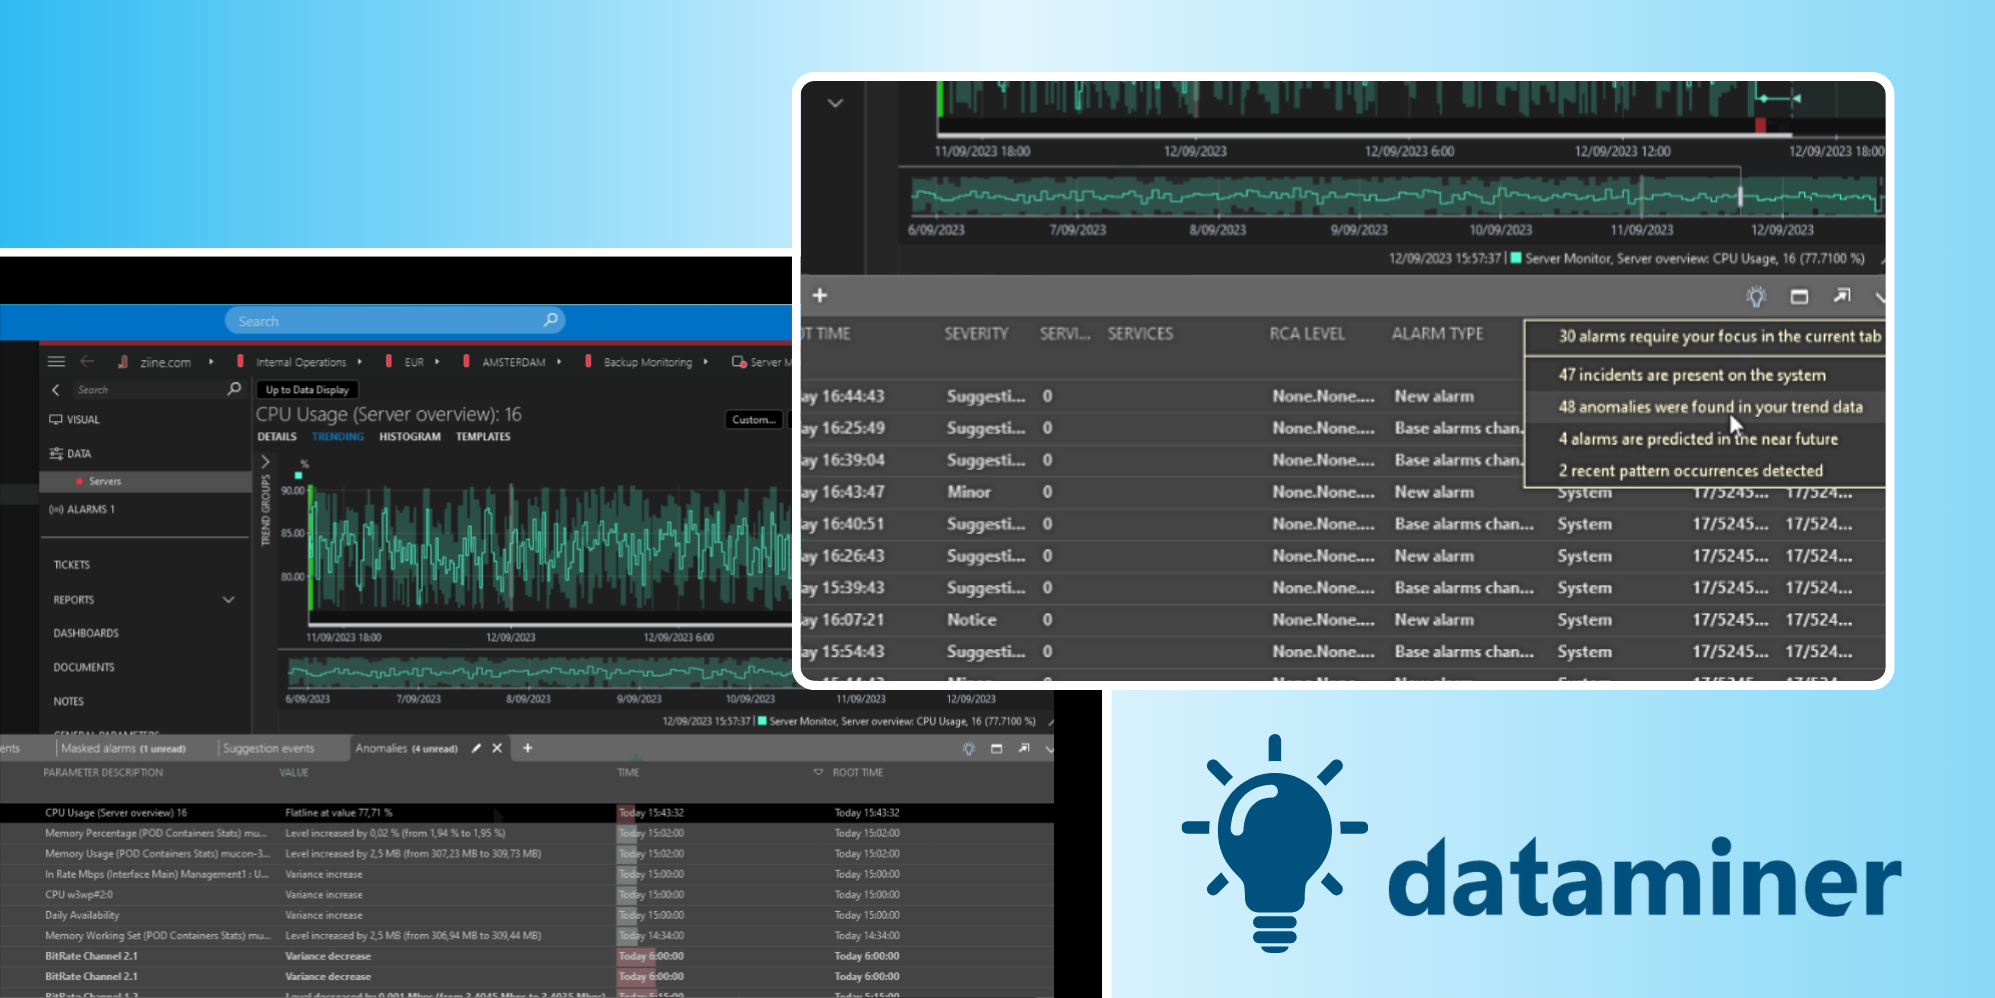
Task: Click the magnifier icon in the blue Search bar
Action: [550, 320]
